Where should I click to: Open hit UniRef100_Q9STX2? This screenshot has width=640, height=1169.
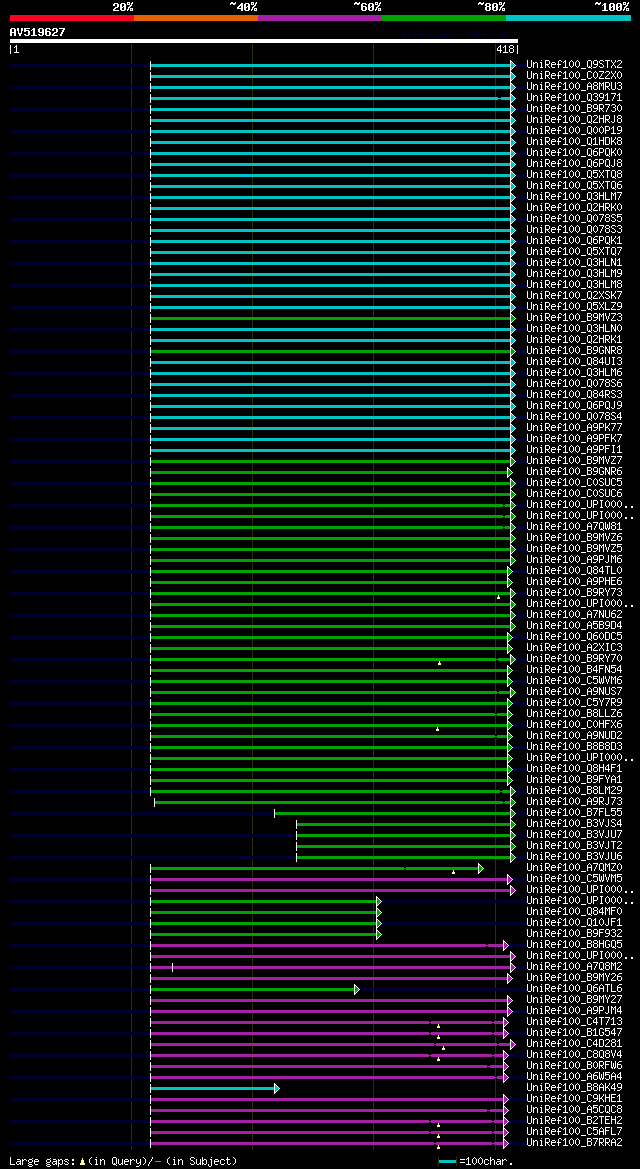[574, 64]
